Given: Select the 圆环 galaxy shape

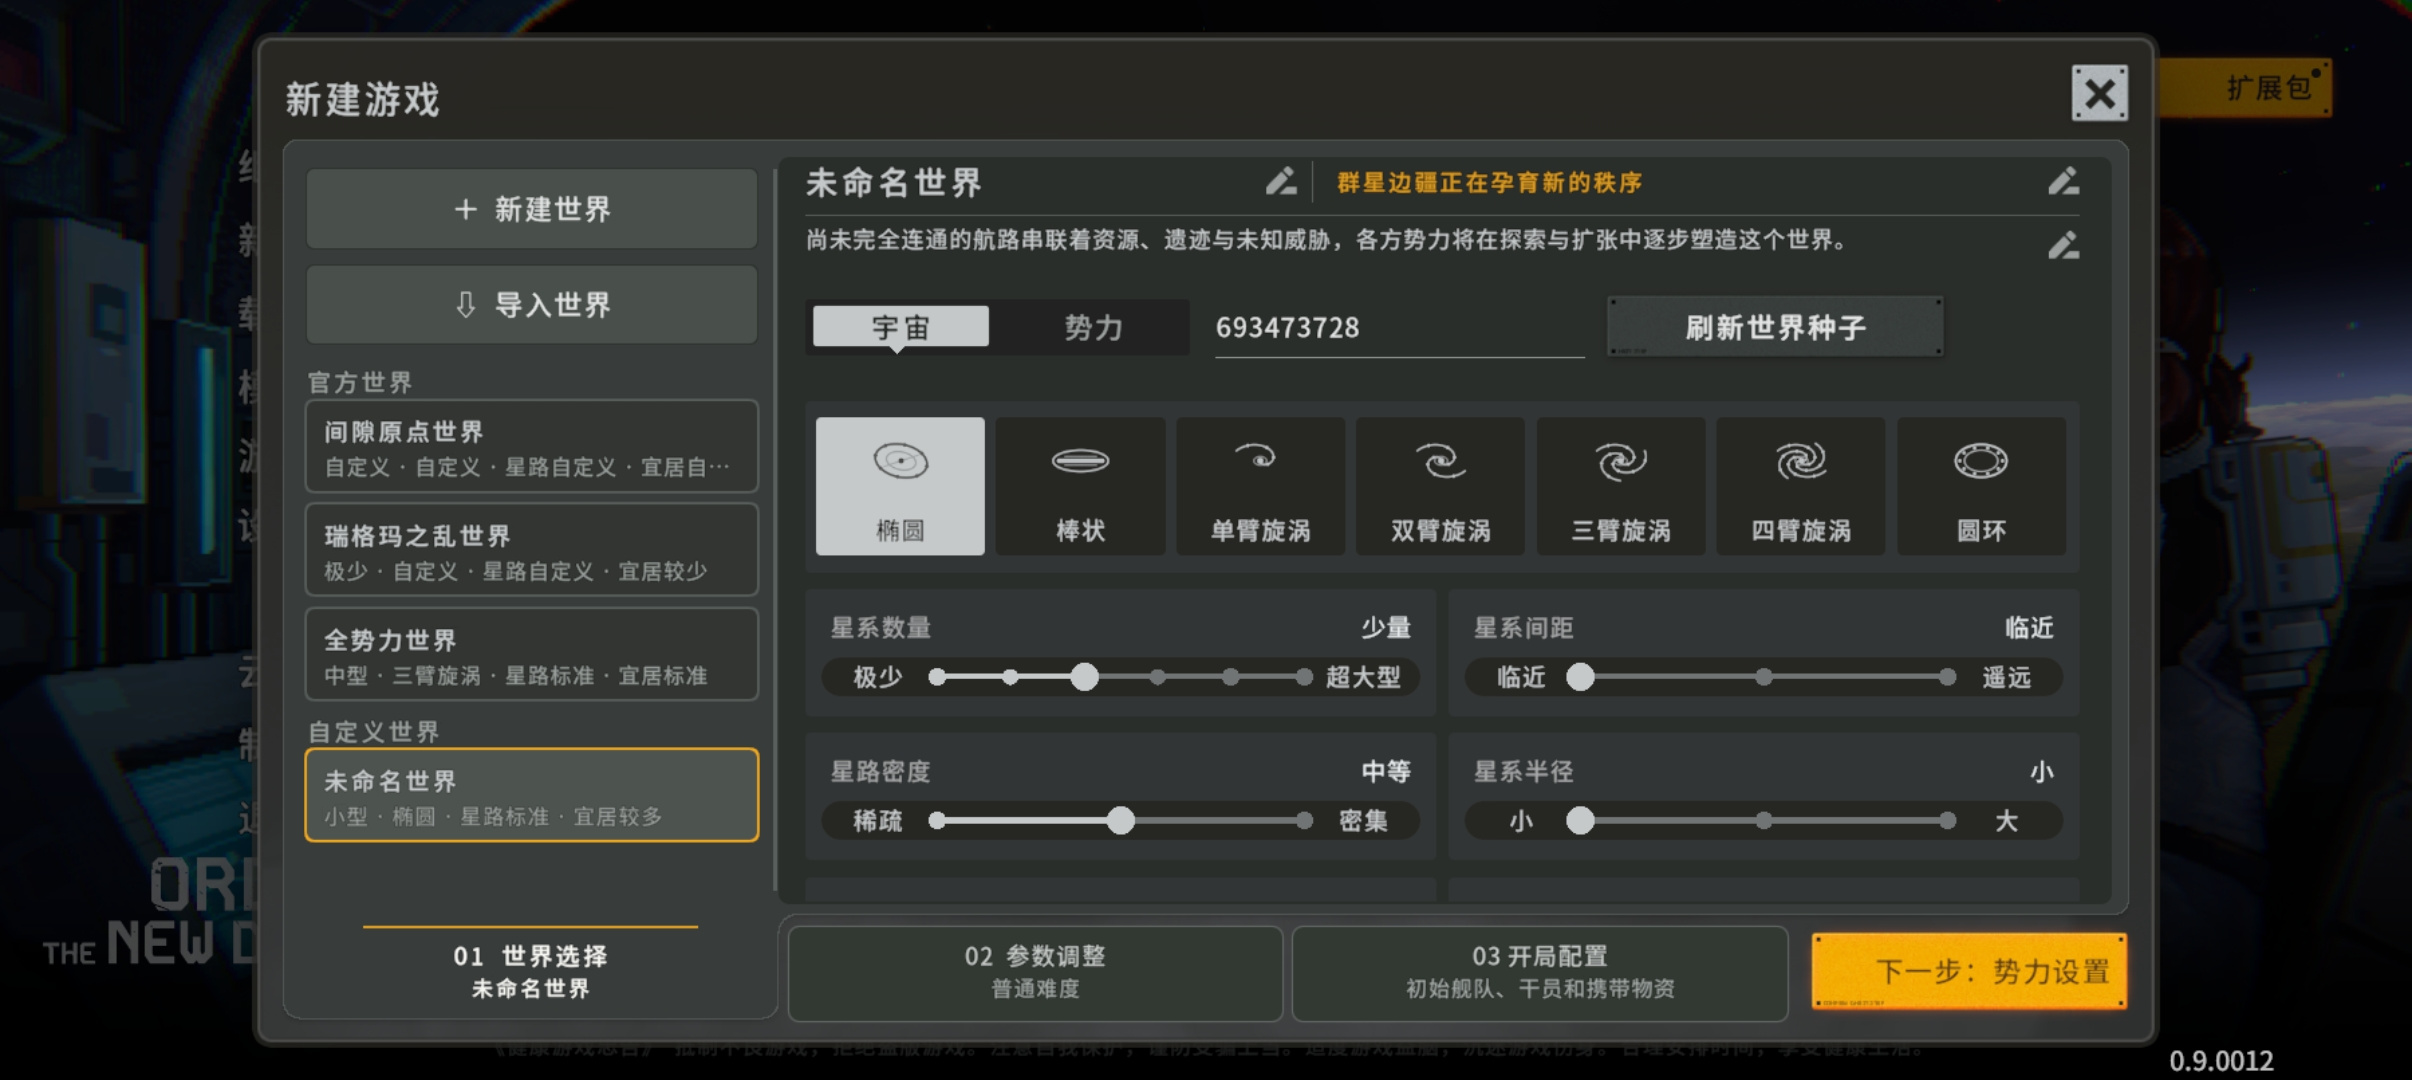Looking at the screenshot, I should pyautogui.click(x=1981, y=486).
